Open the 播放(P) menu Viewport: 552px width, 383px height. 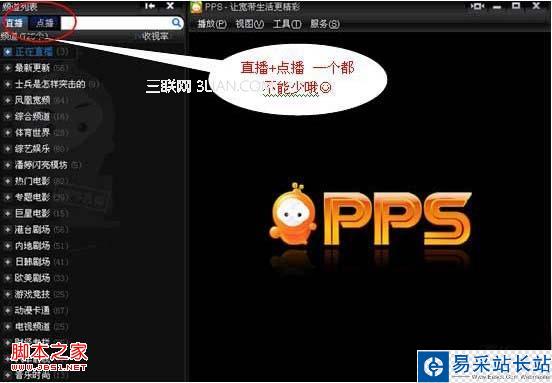point(212,24)
